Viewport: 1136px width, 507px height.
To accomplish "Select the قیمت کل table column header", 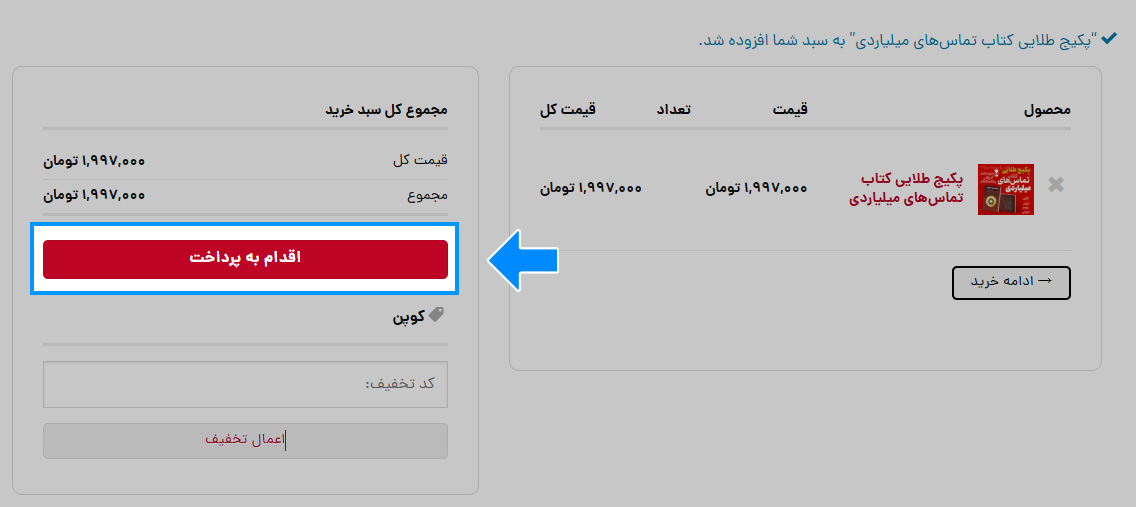I will click(x=567, y=109).
